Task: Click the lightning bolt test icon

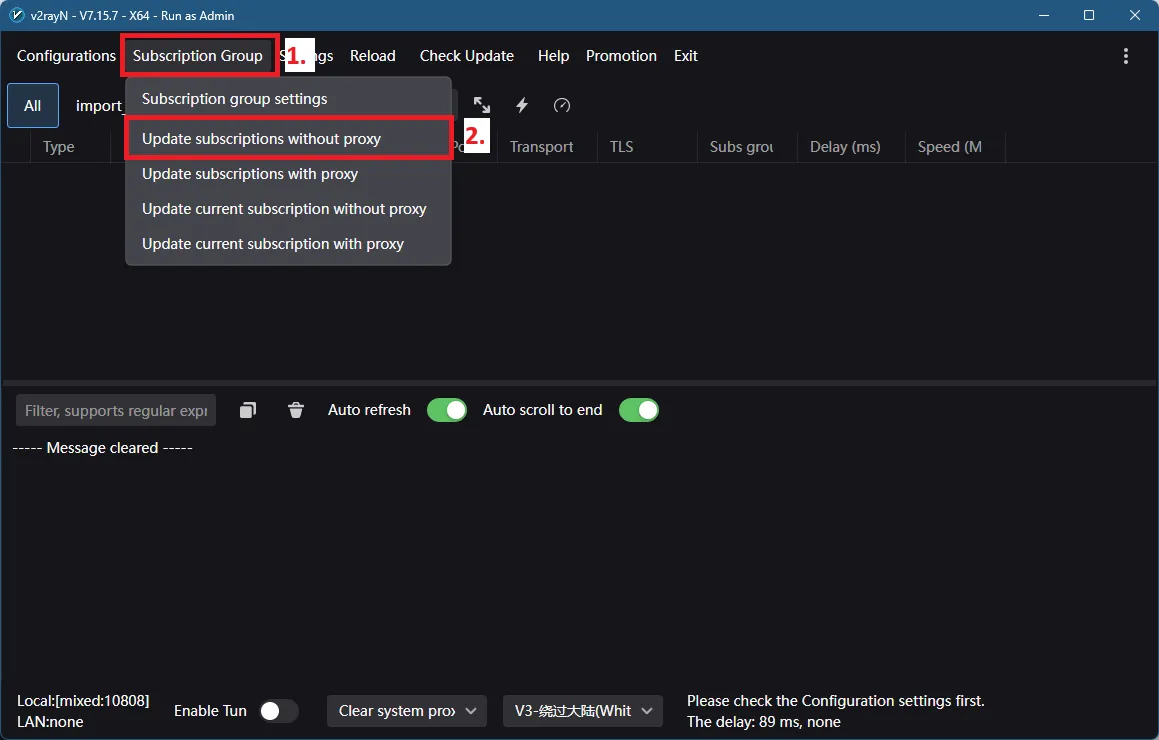Action: [522, 105]
